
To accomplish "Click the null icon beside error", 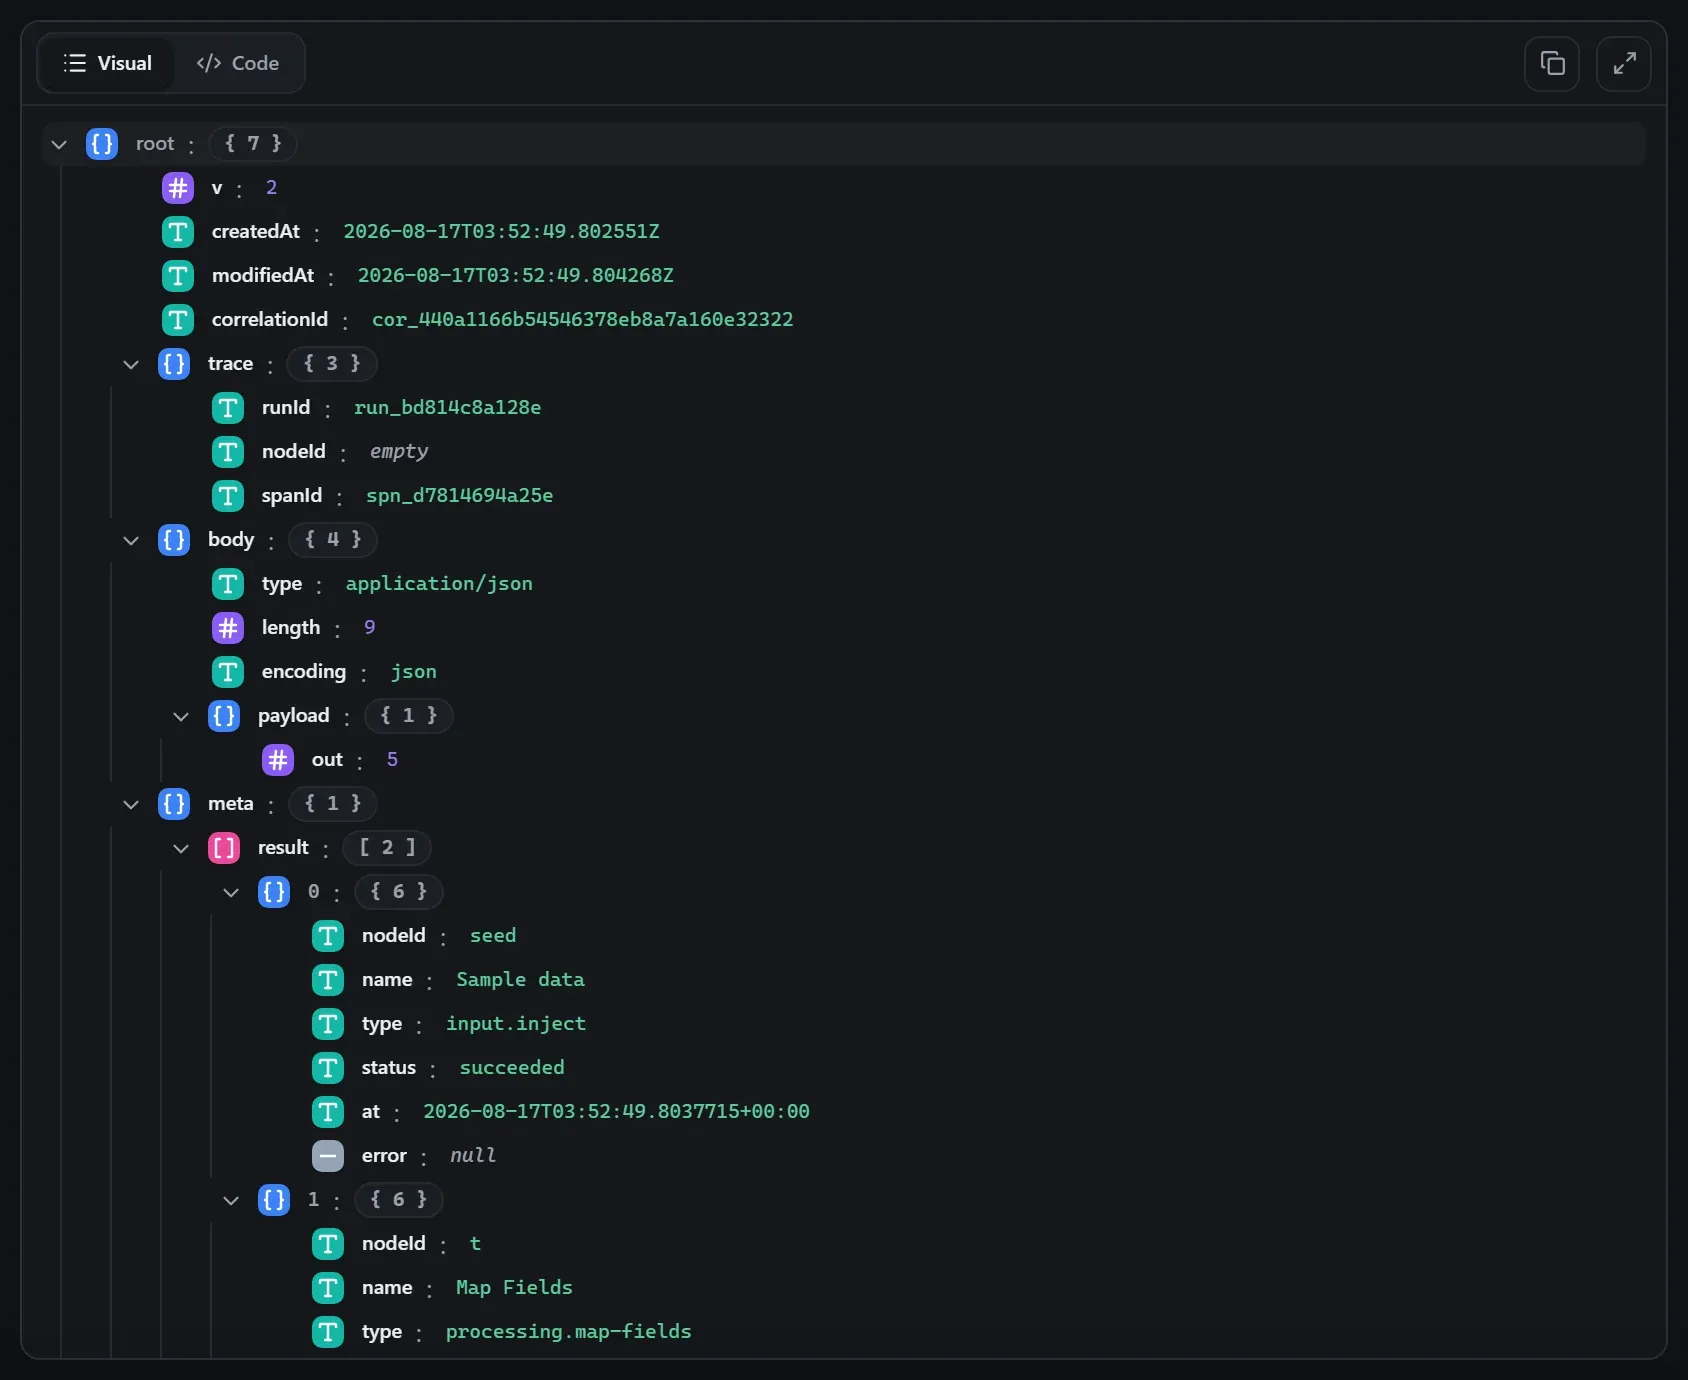I will pyautogui.click(x=328, y=1156).
